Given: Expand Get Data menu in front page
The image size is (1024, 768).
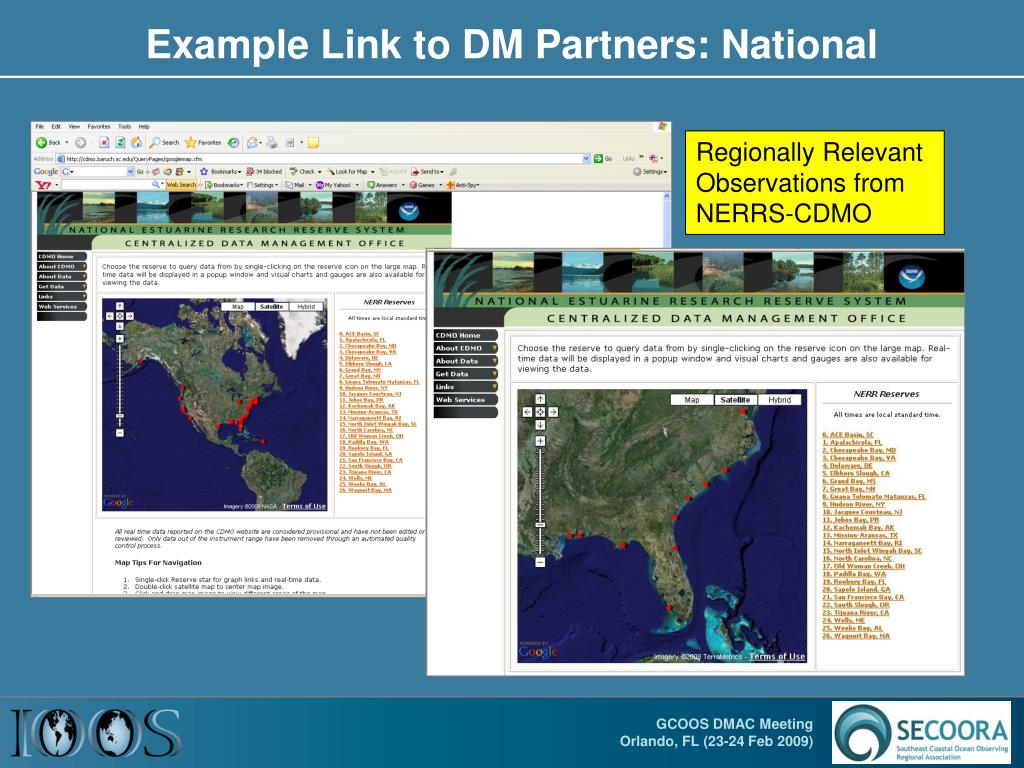Looking at the screenshot, I should (x=494, y=374).
